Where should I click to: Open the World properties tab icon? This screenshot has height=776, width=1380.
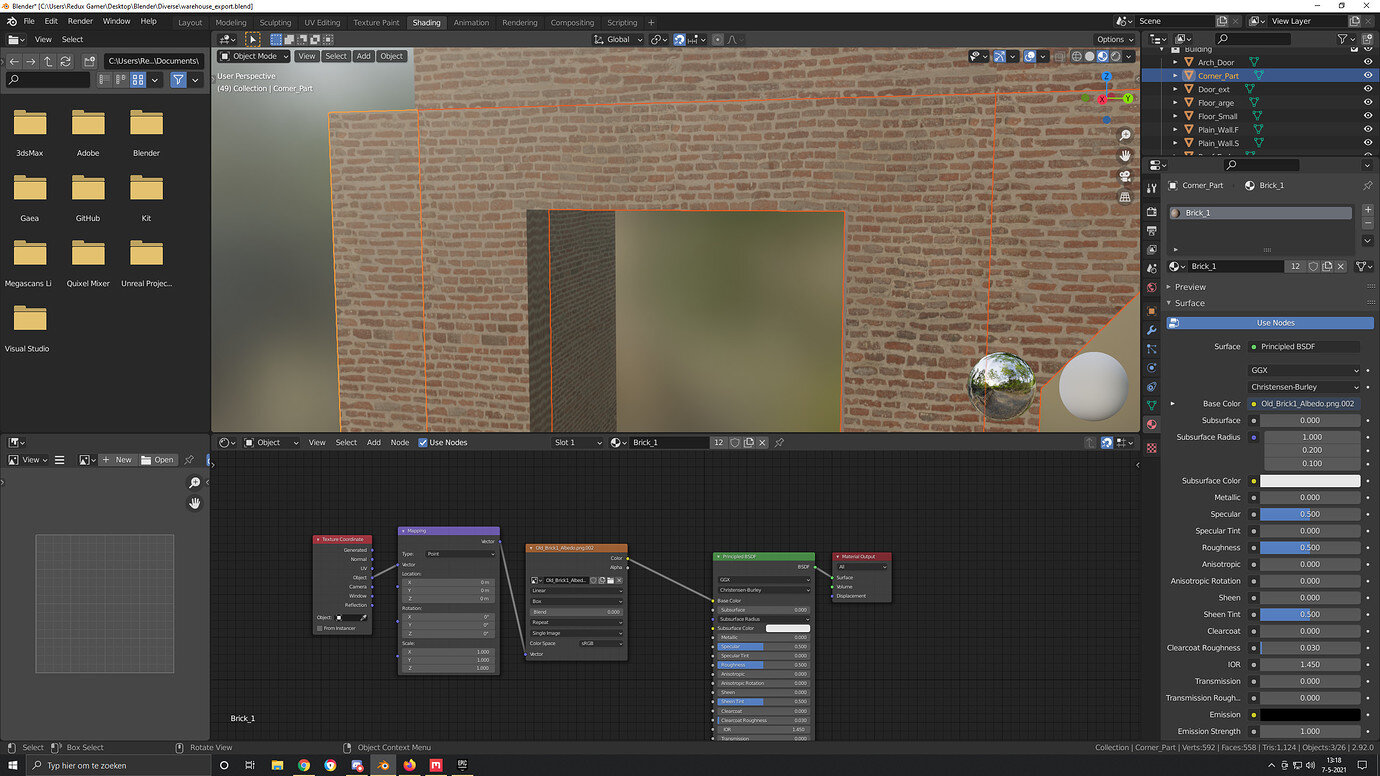pos(1152,287)
